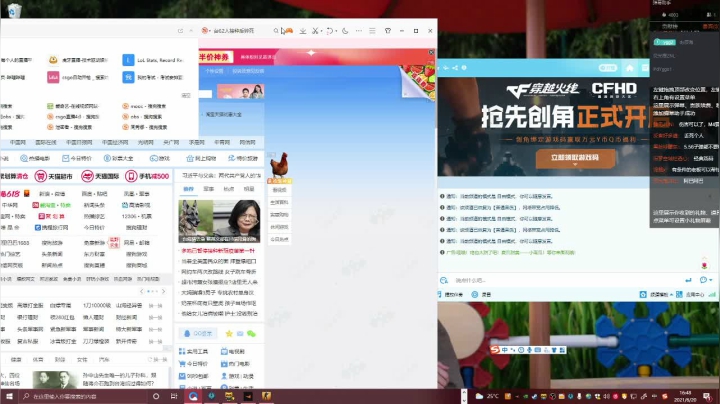Click the yellow star favorites icon
Screen dimensions: 720x404
point(229,334)
